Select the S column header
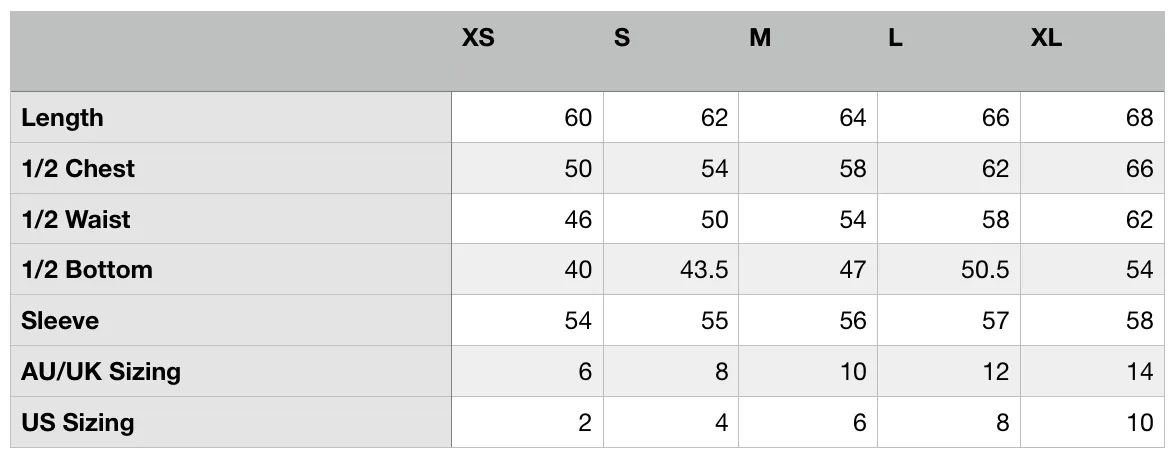This screenshot has height=458, width=1174. coord(621,37)
